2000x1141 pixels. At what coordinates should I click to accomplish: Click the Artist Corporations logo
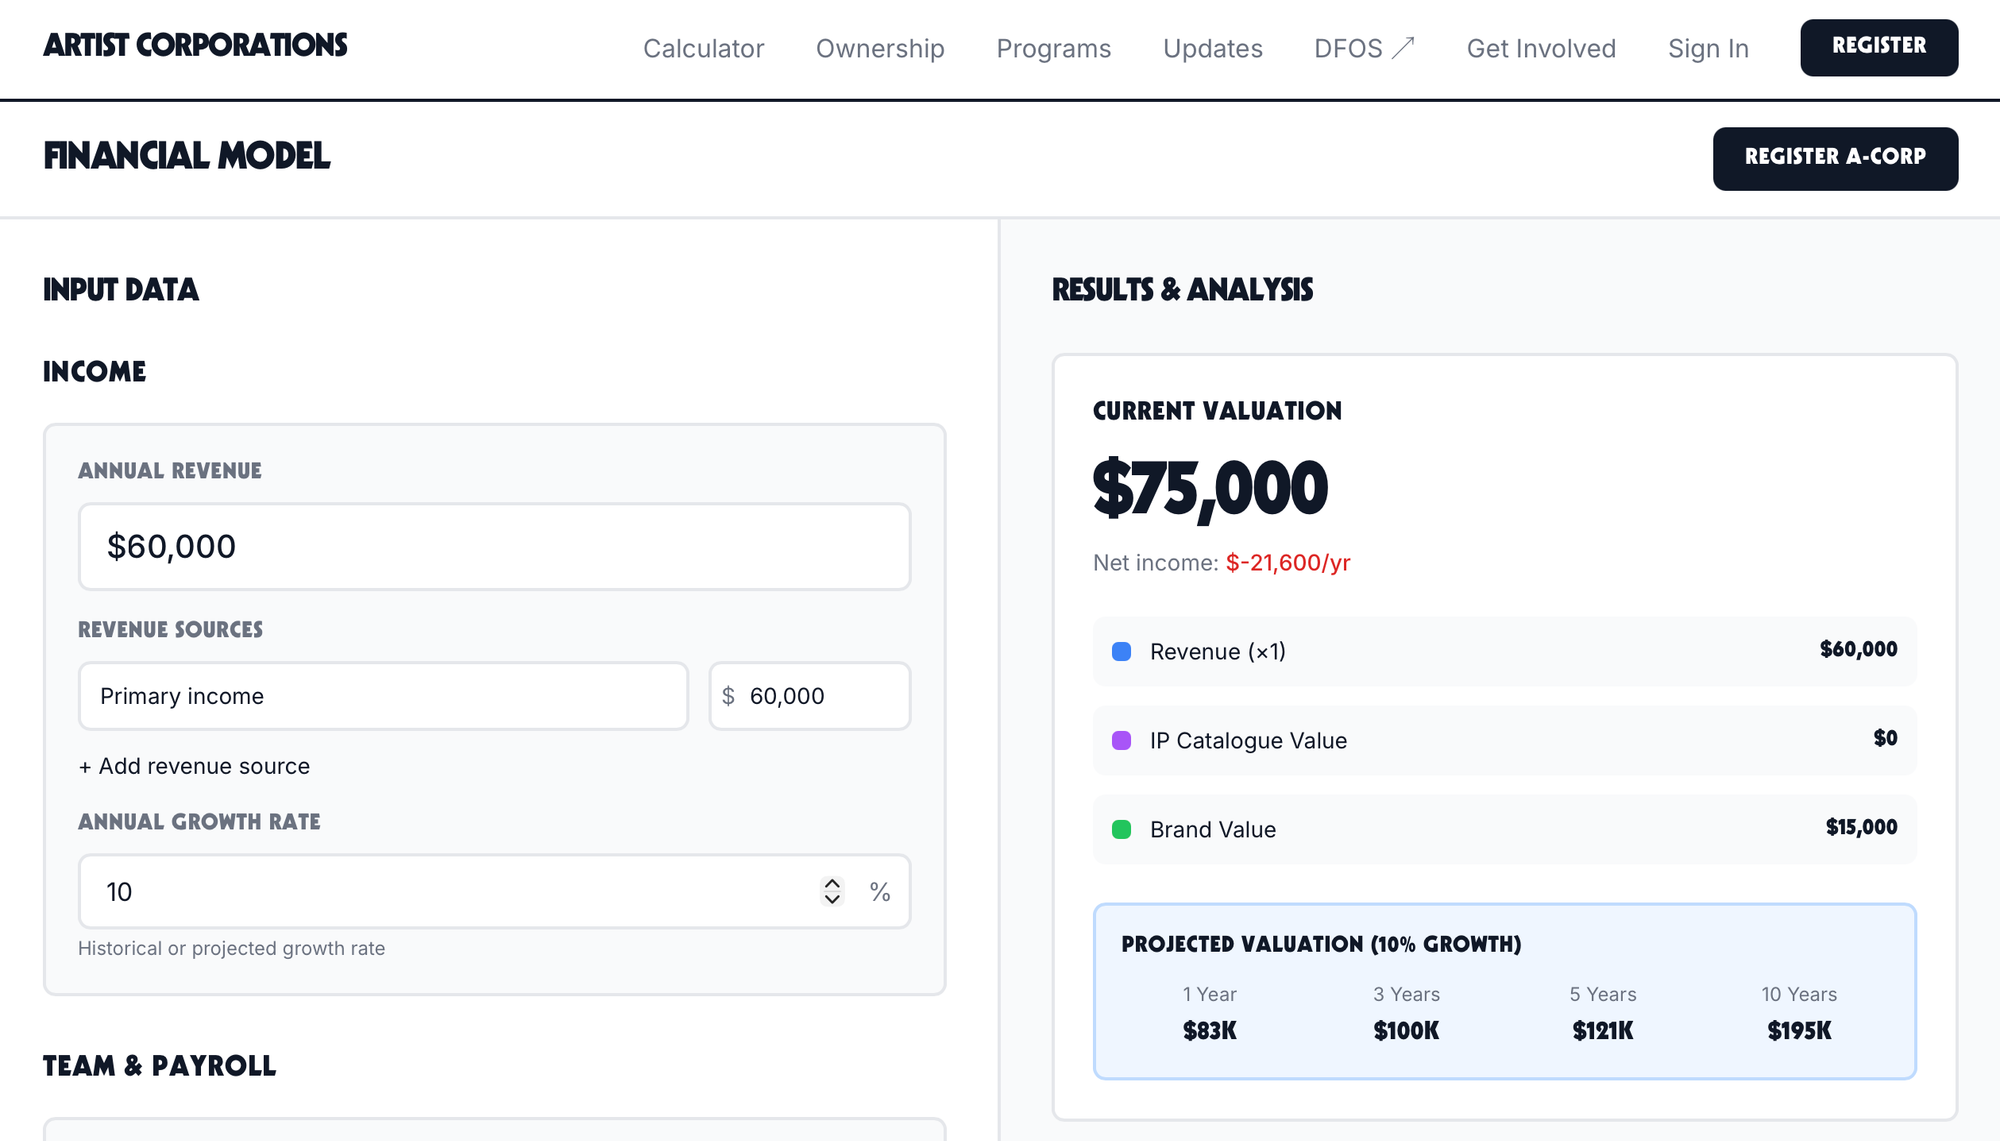coord(195,45)
